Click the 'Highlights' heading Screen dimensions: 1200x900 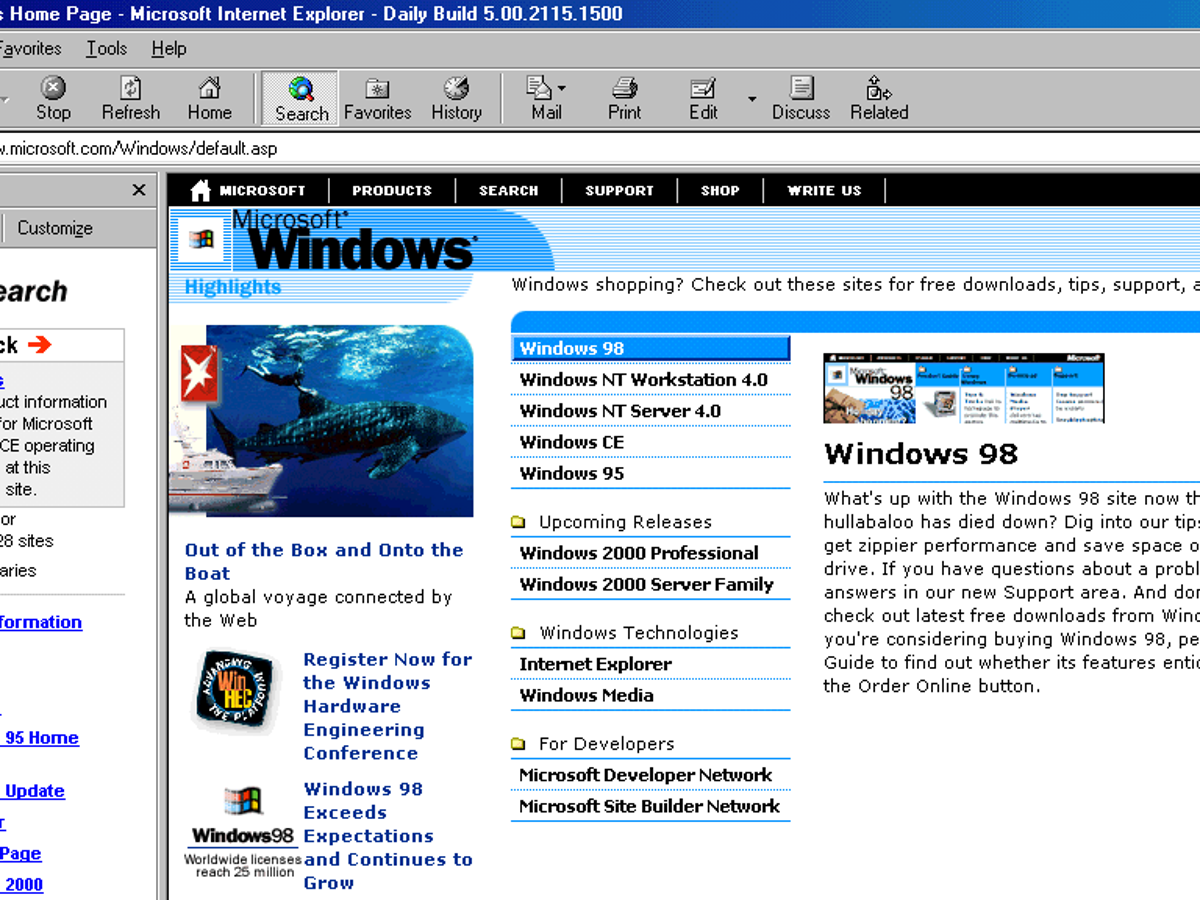coord(232,287)
